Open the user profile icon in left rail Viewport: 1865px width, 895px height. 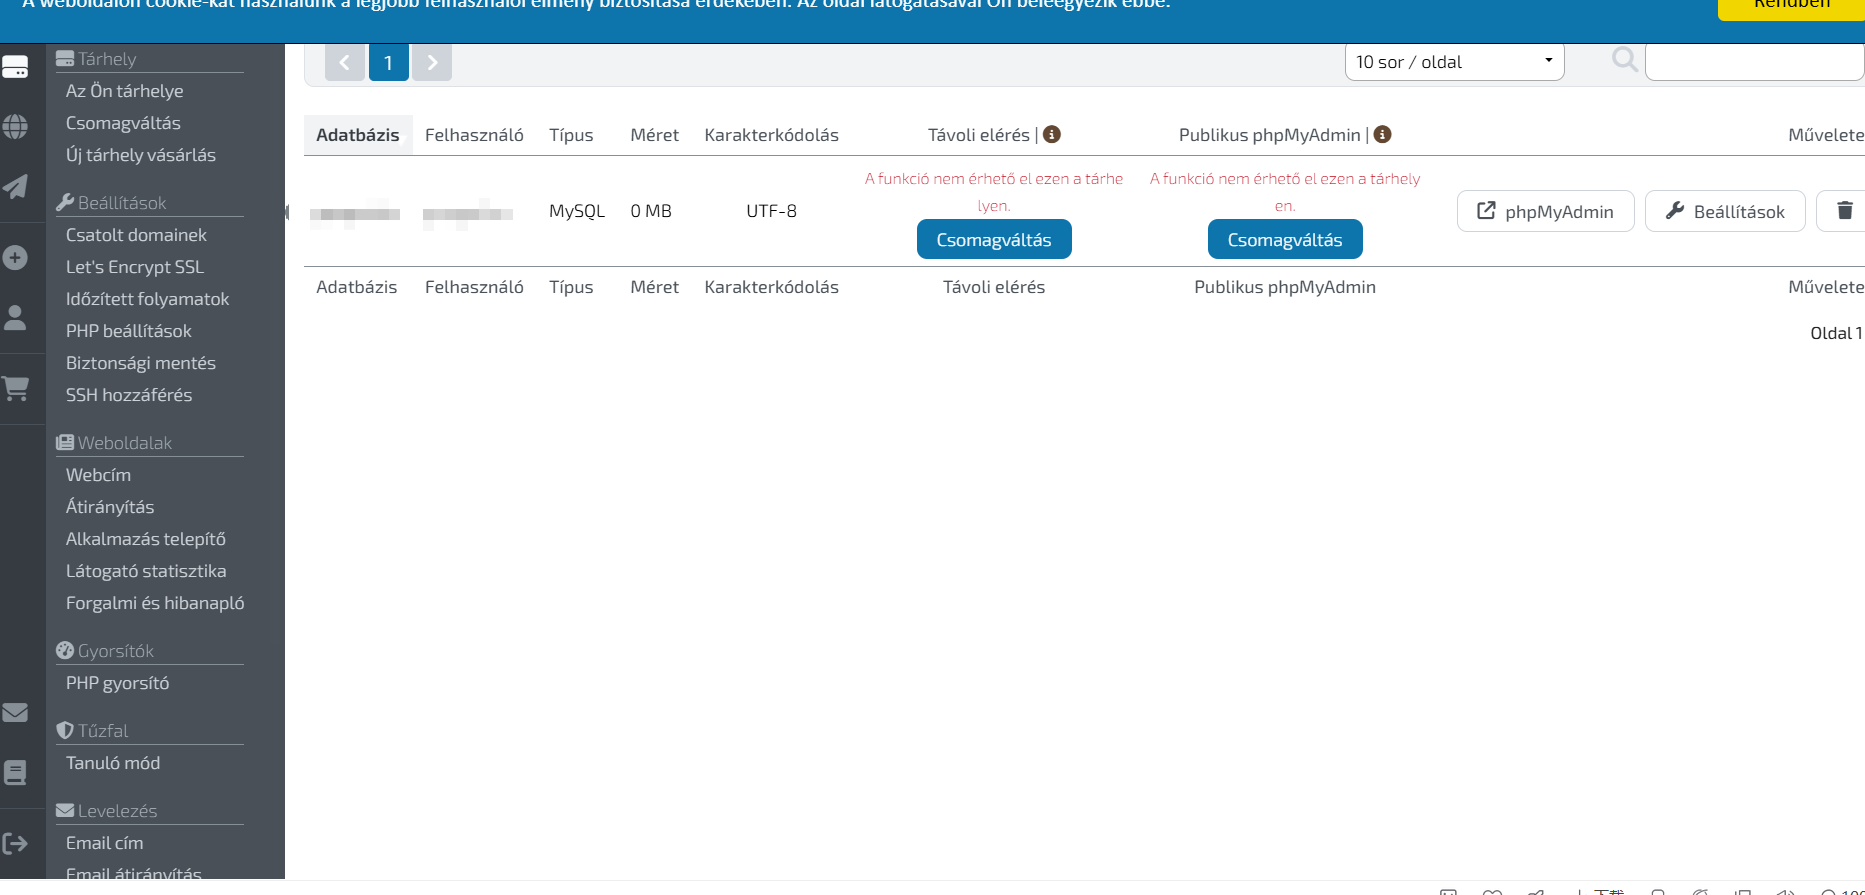15,318
